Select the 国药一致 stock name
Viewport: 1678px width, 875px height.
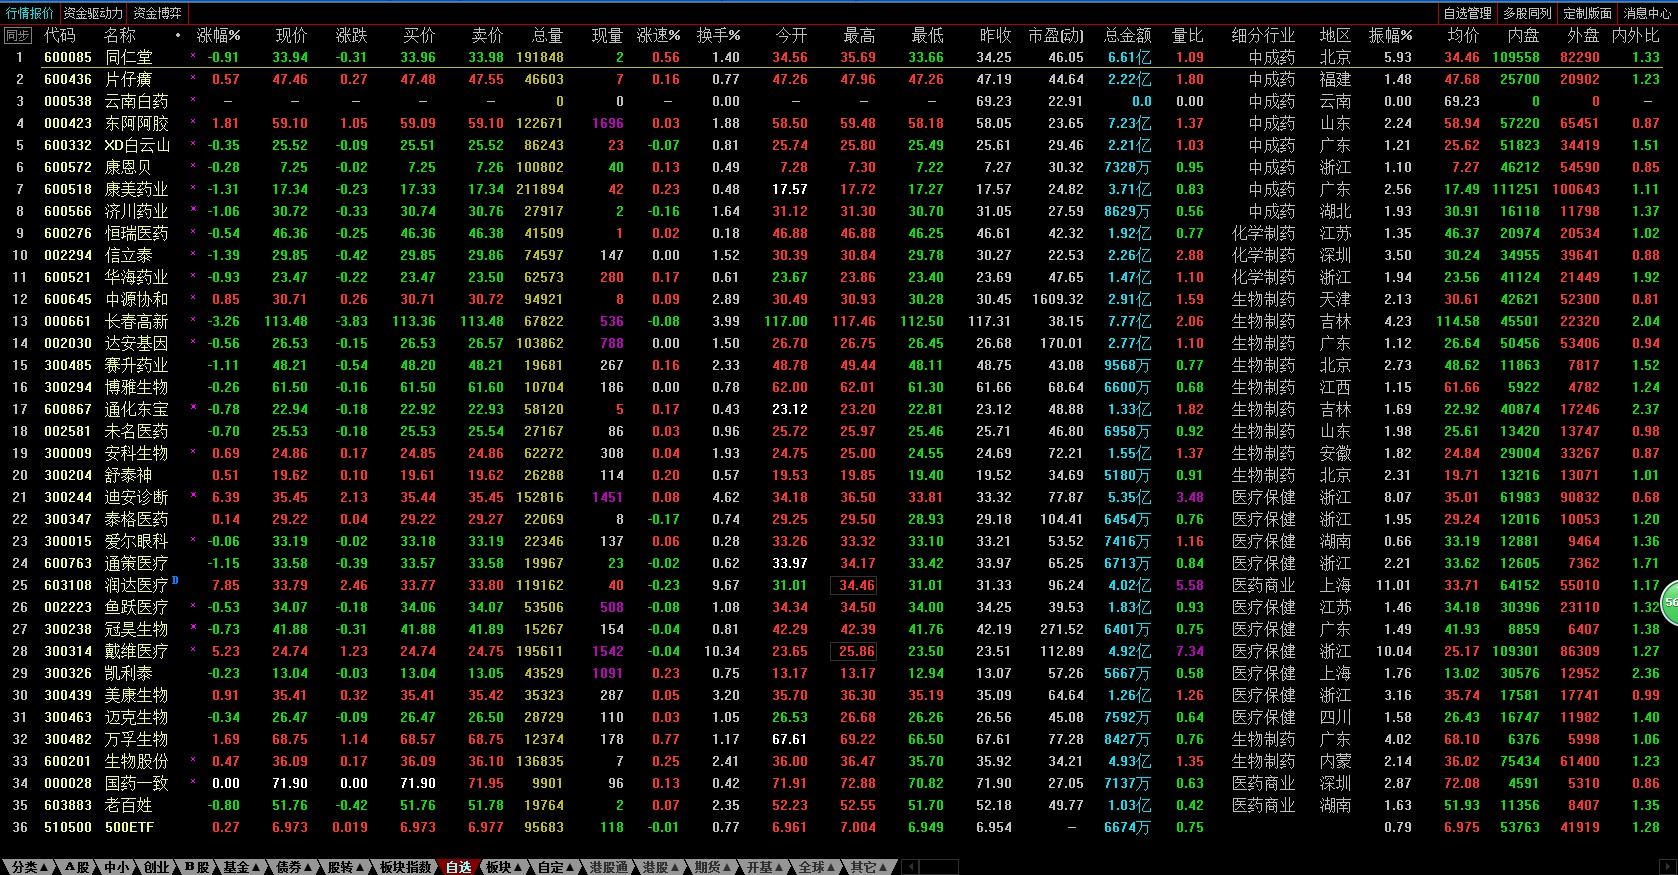pos(137,783)
